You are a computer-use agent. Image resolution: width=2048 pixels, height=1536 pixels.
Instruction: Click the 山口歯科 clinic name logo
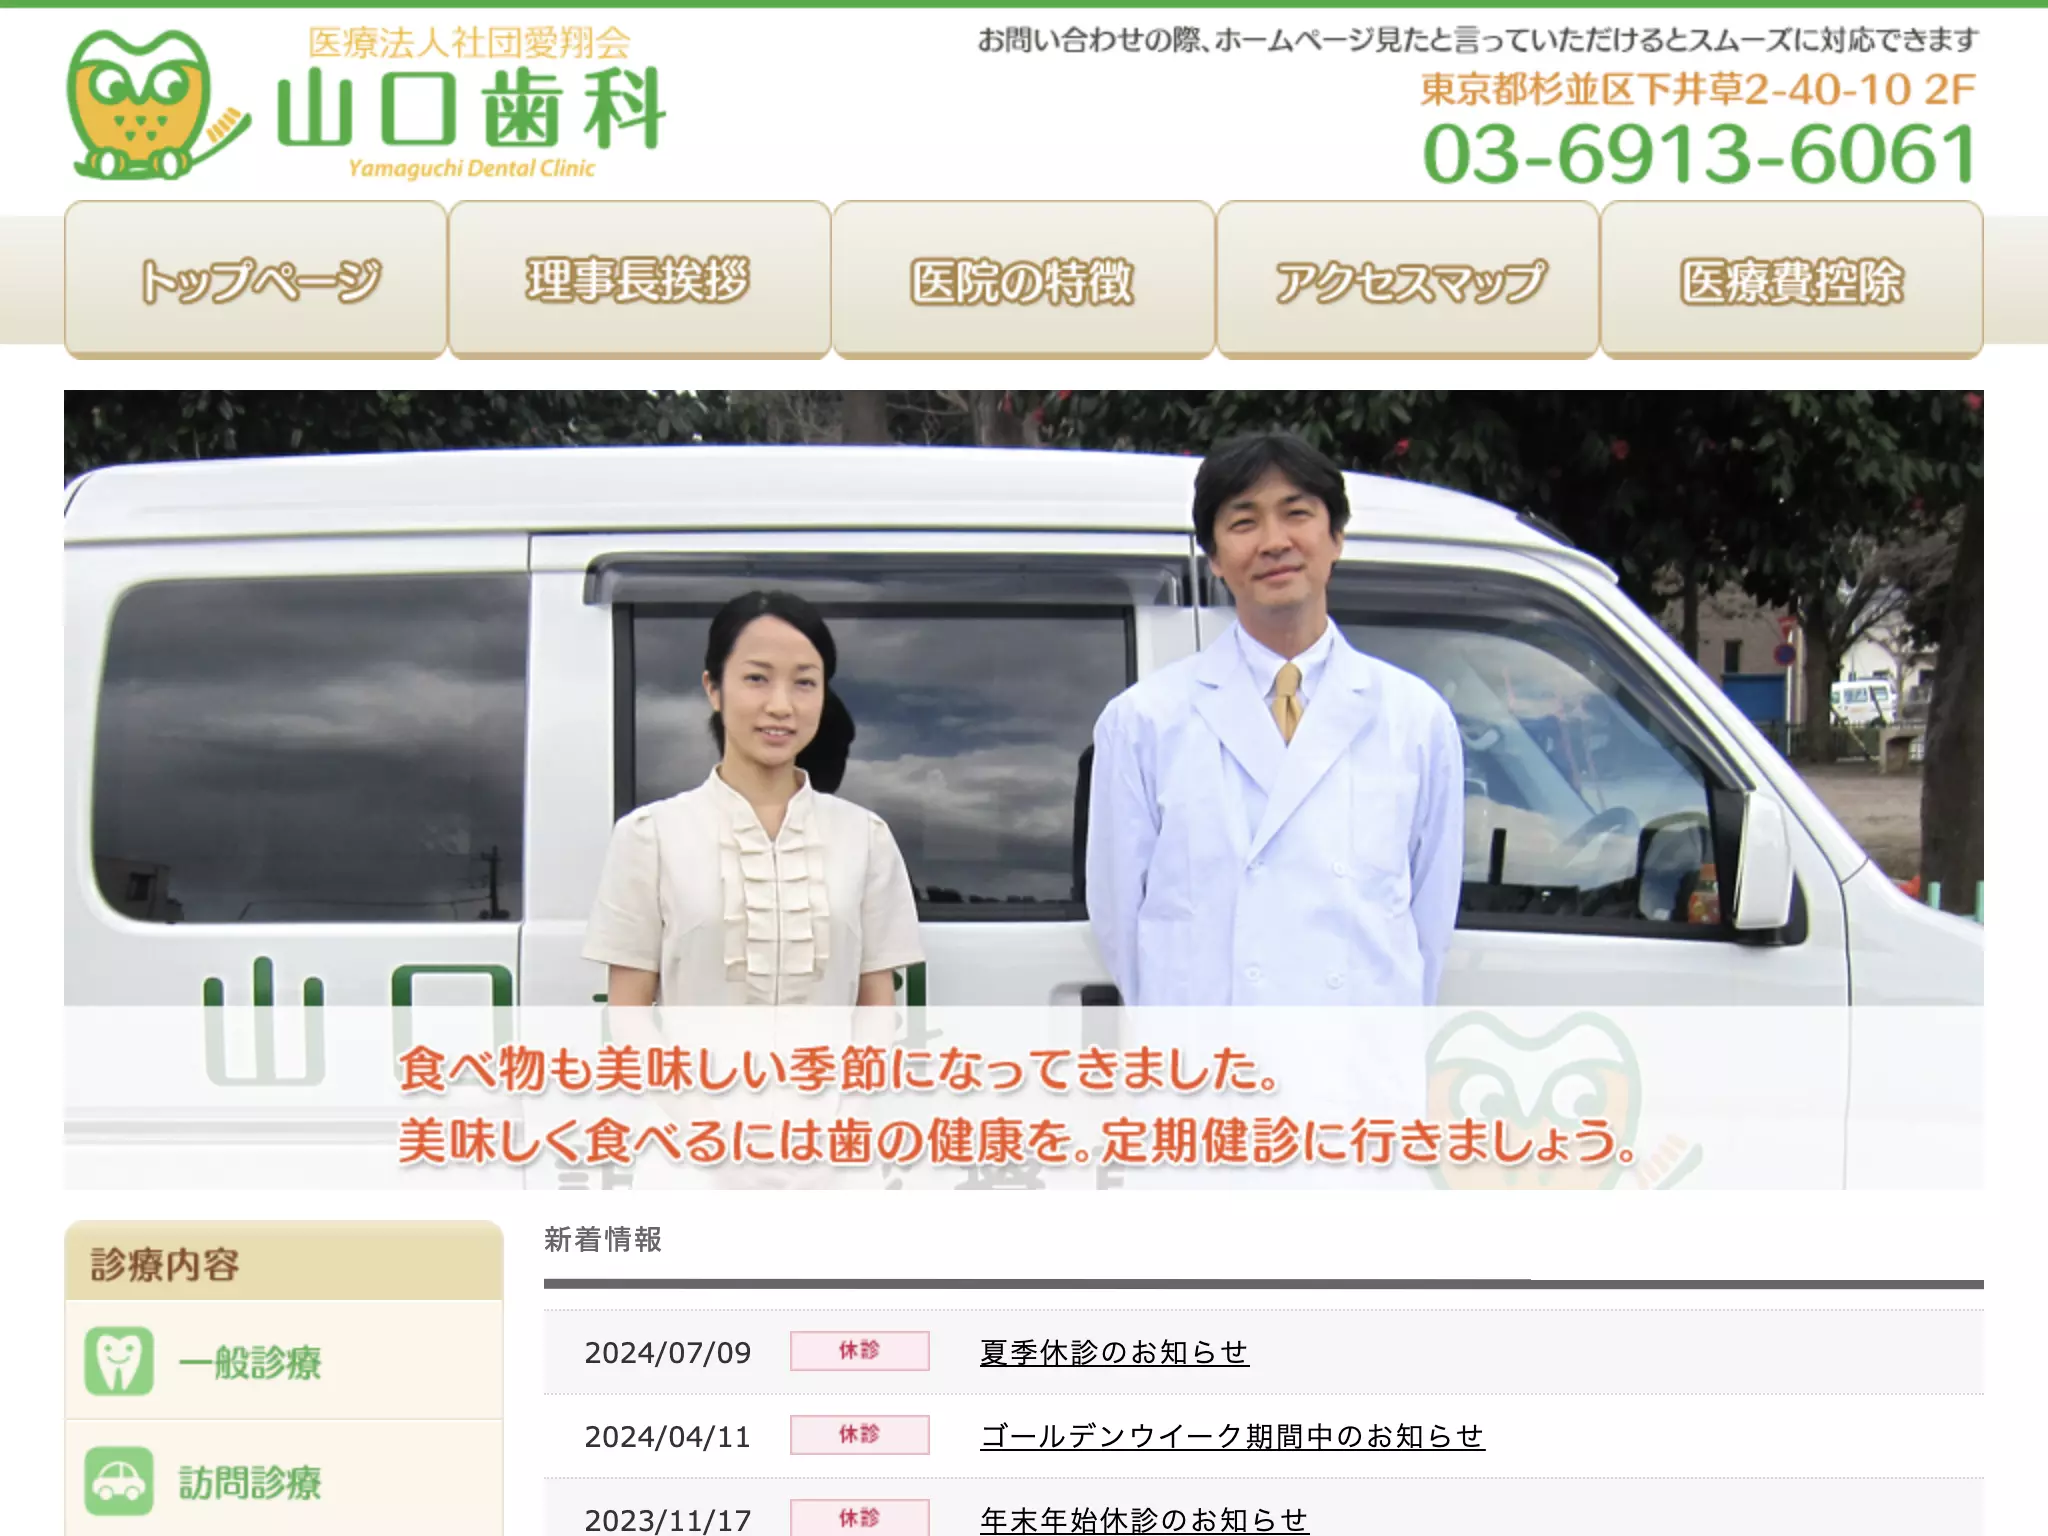471,109
